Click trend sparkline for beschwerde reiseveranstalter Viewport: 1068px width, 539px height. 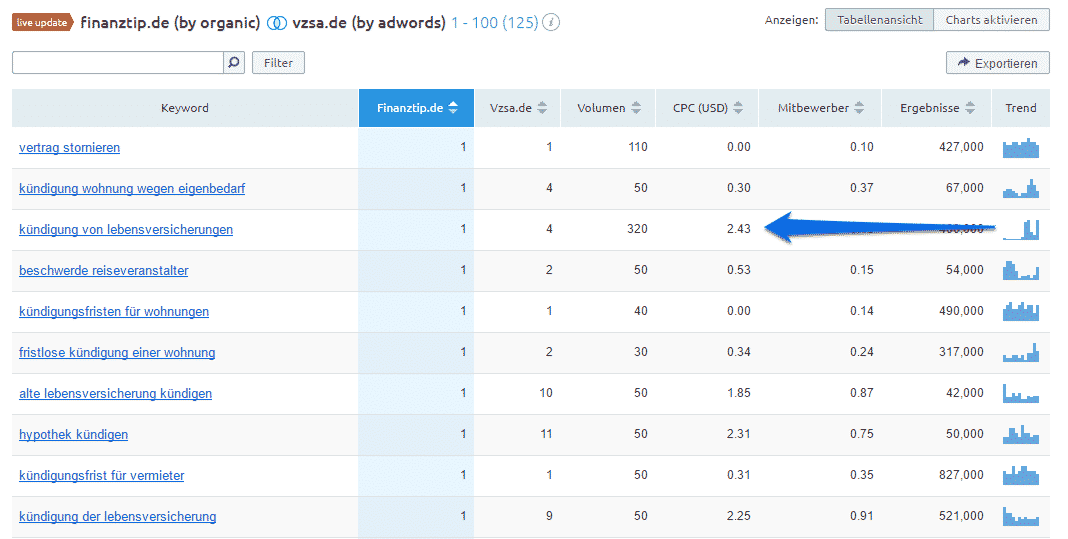1020,270
